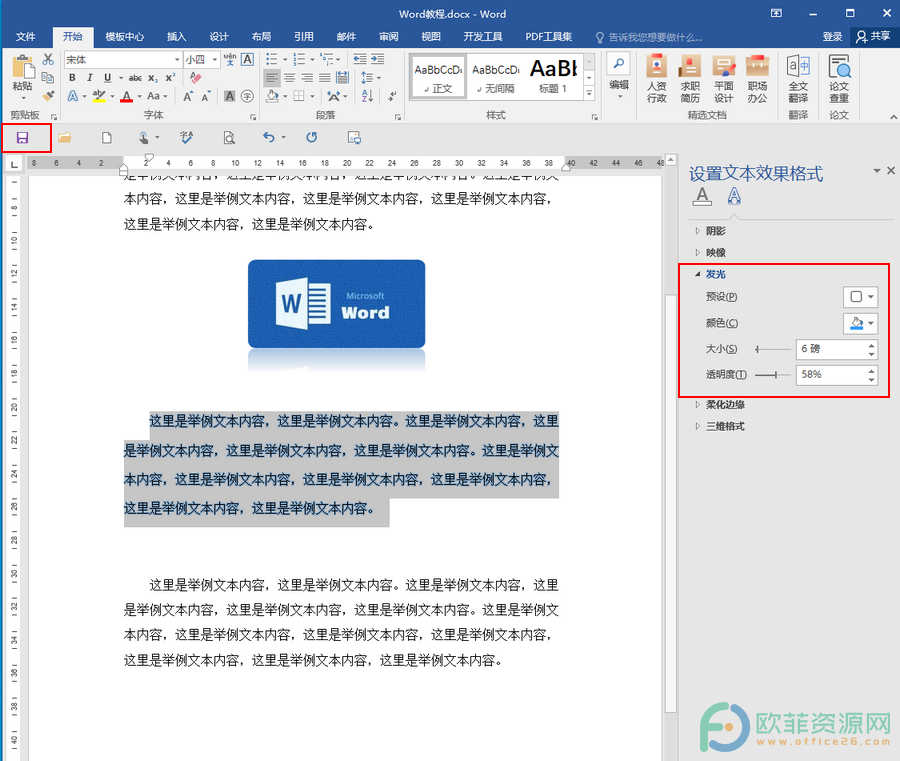
Task: Open 全文翻译 full text translation
Action: pyautogui.click(x=798, y=79)
